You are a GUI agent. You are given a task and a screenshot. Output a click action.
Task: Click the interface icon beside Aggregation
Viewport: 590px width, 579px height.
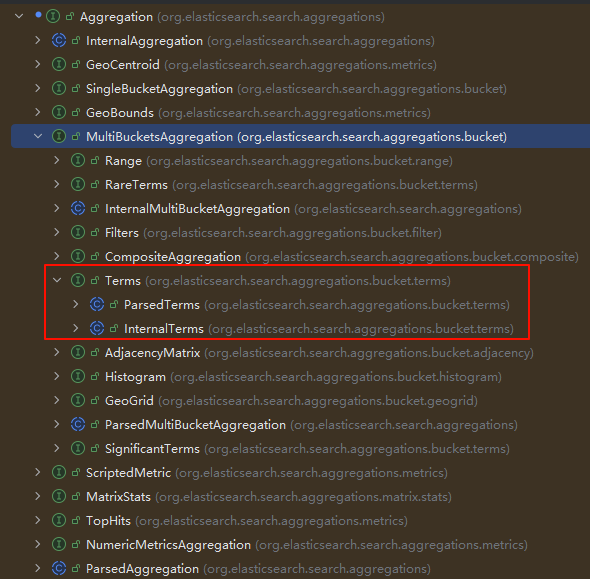tap(53, 16)
